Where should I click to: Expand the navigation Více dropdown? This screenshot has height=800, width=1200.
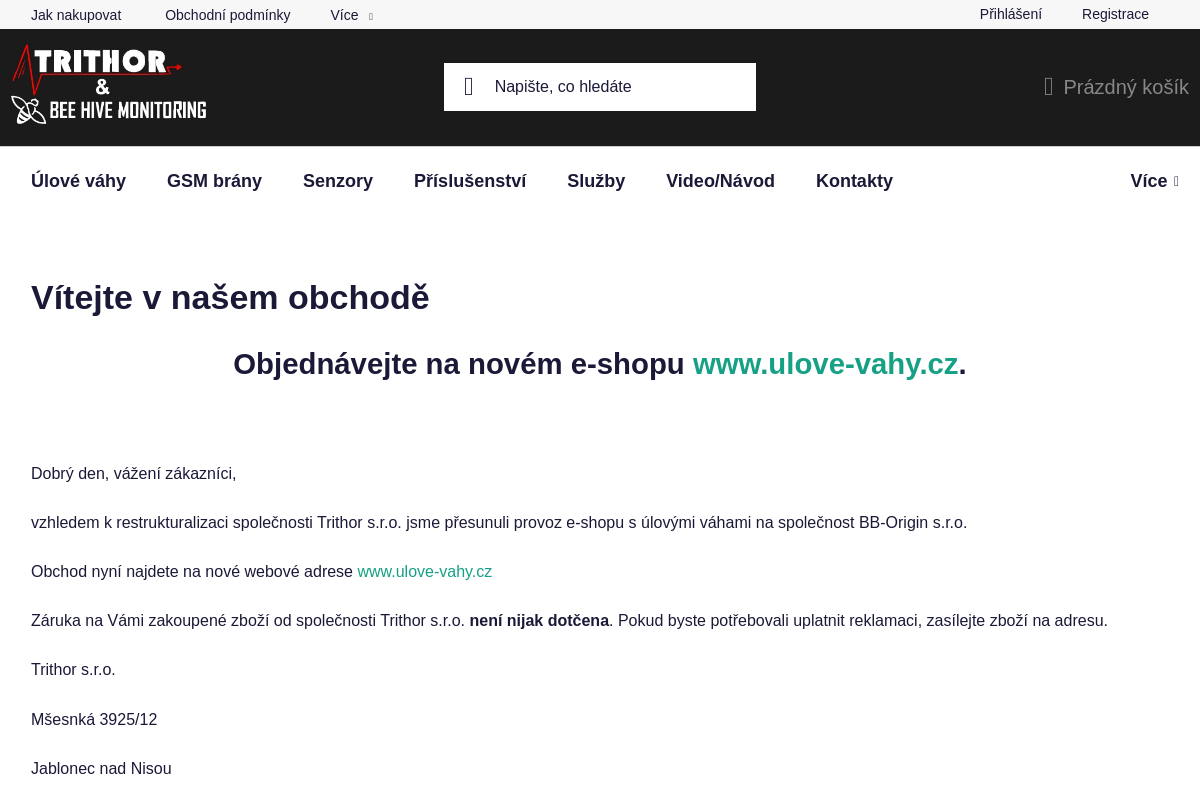point(1154,181)
